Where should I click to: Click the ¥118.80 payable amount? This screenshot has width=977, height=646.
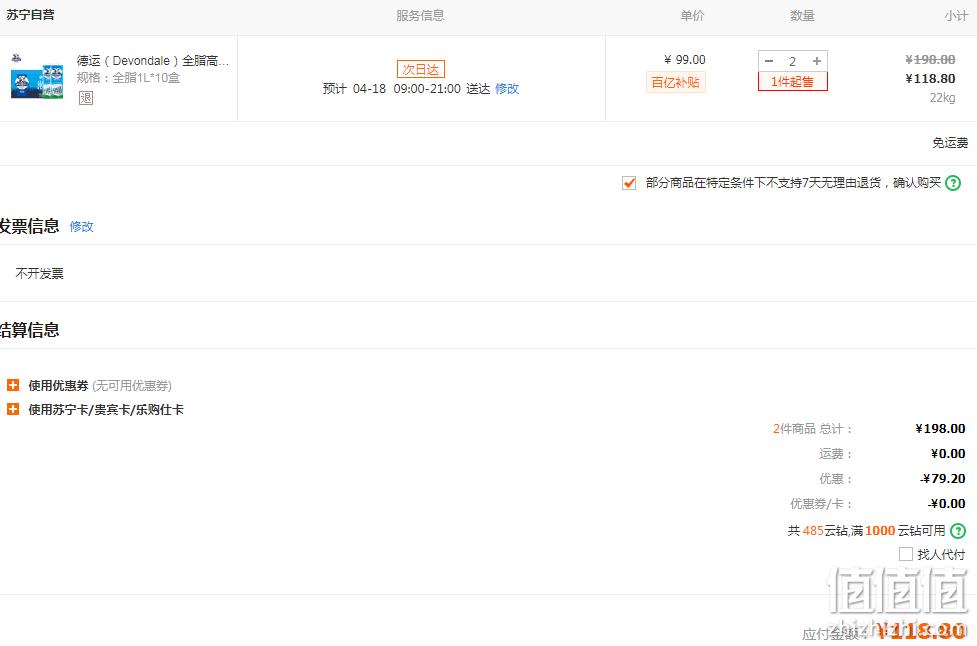[922, 630]
